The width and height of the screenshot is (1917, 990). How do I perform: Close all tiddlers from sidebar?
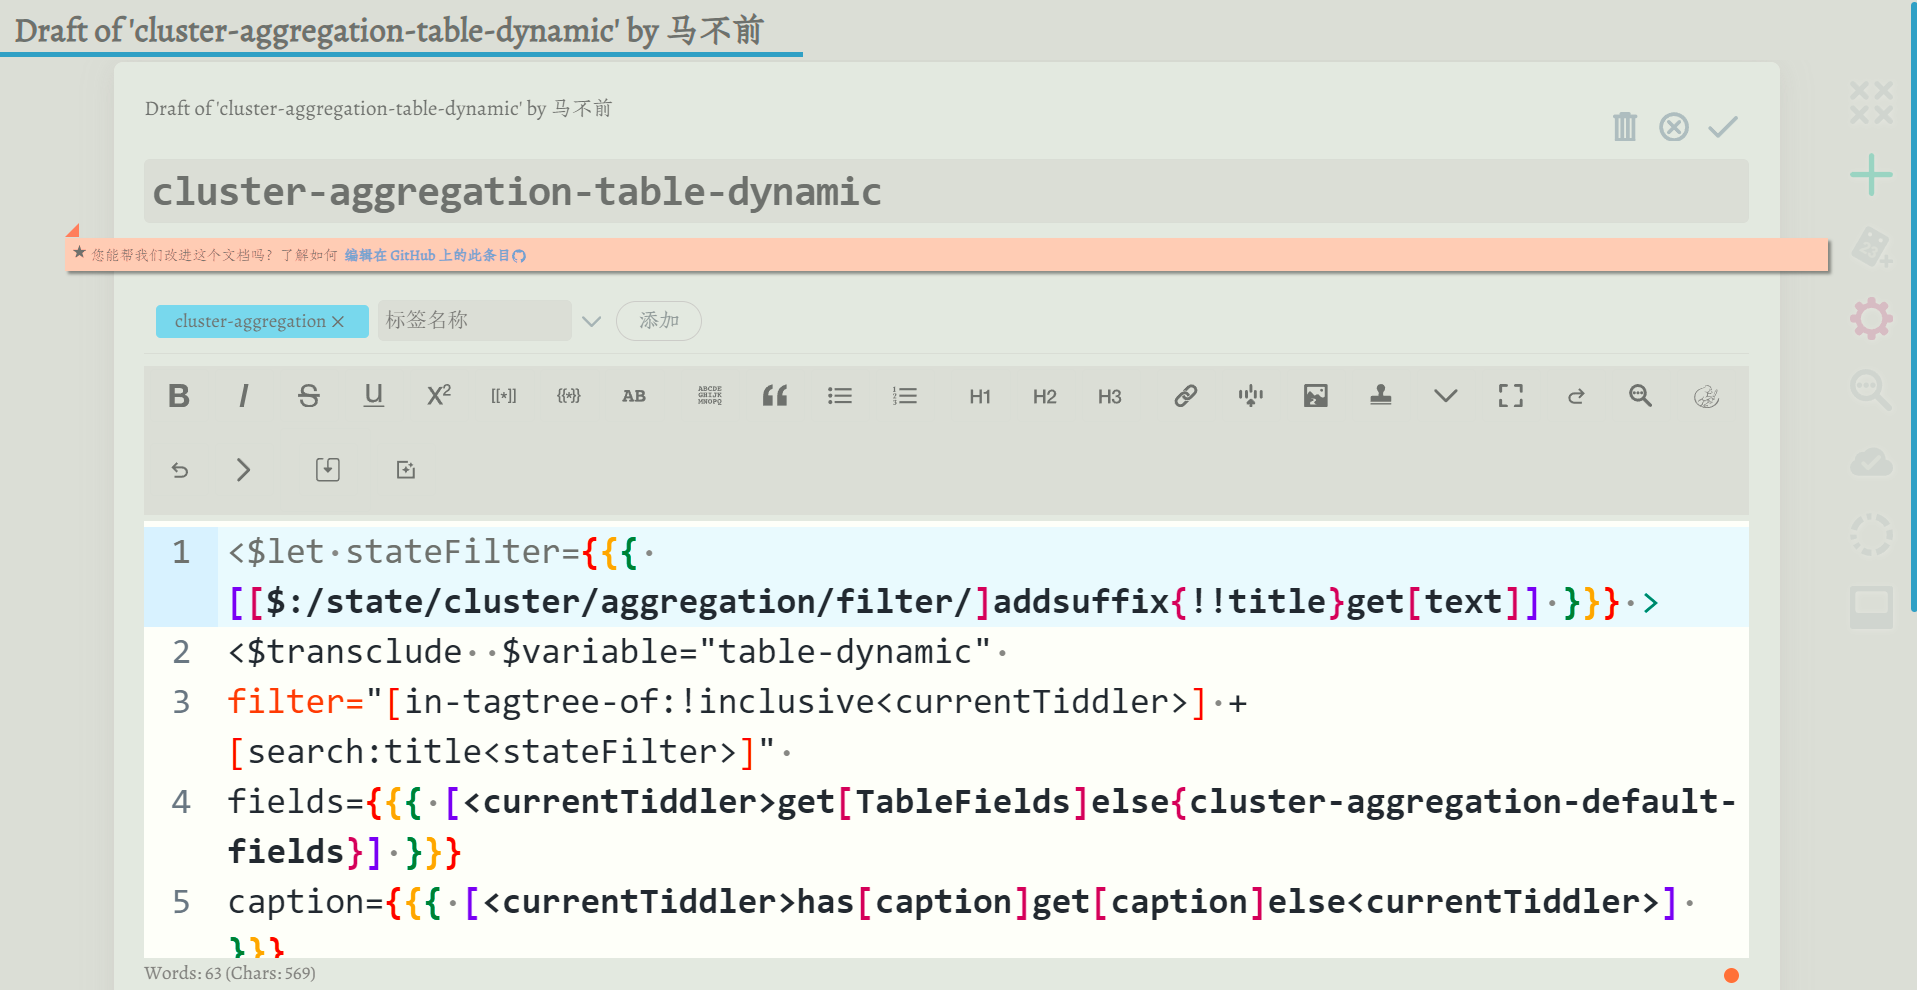point(1871,102)
